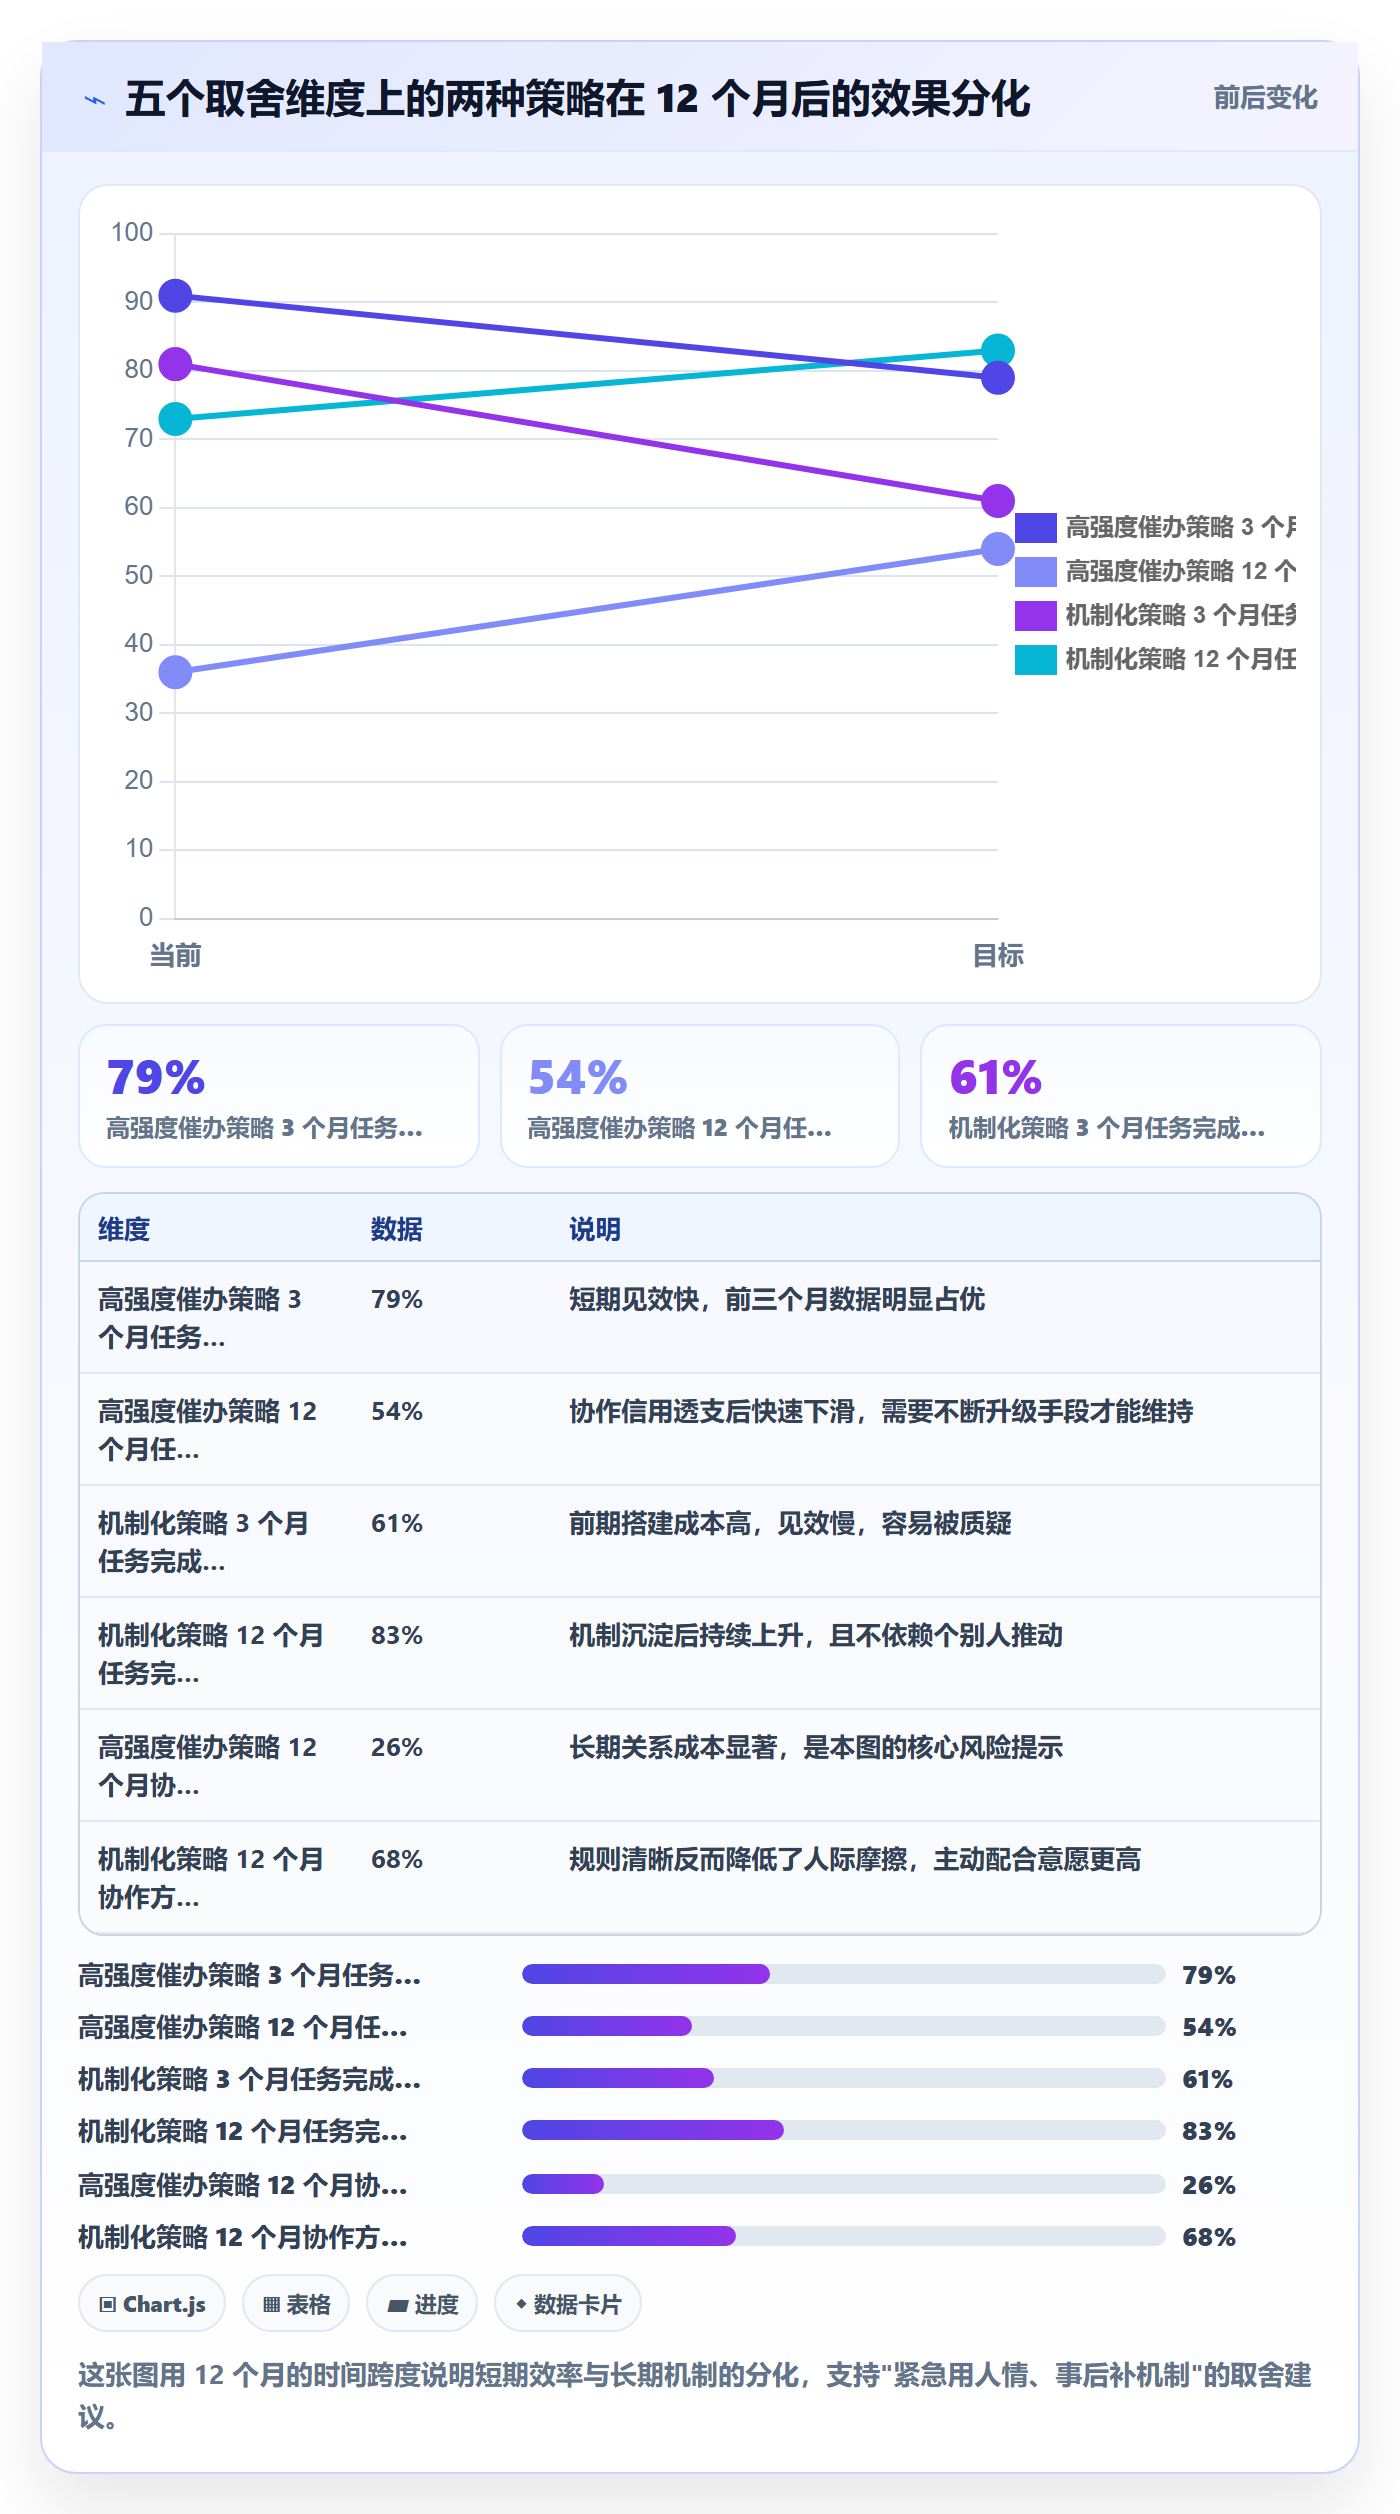This screenshot has height=2514, width=1400.
Task: Open the 54% data card
Action: coord(700,1096)
